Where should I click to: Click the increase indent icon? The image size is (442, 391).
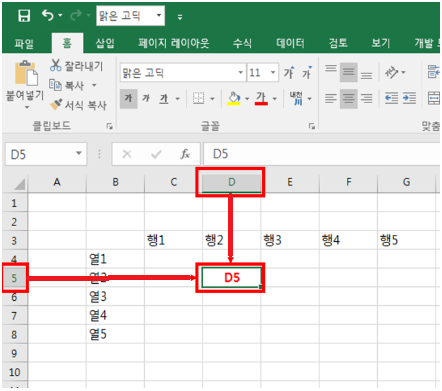coord(409,99)
